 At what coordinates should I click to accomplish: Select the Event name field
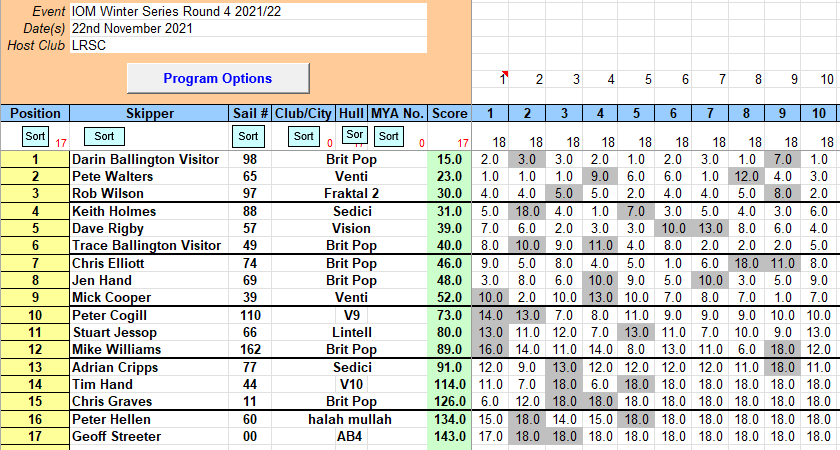(x=248, y=11)
